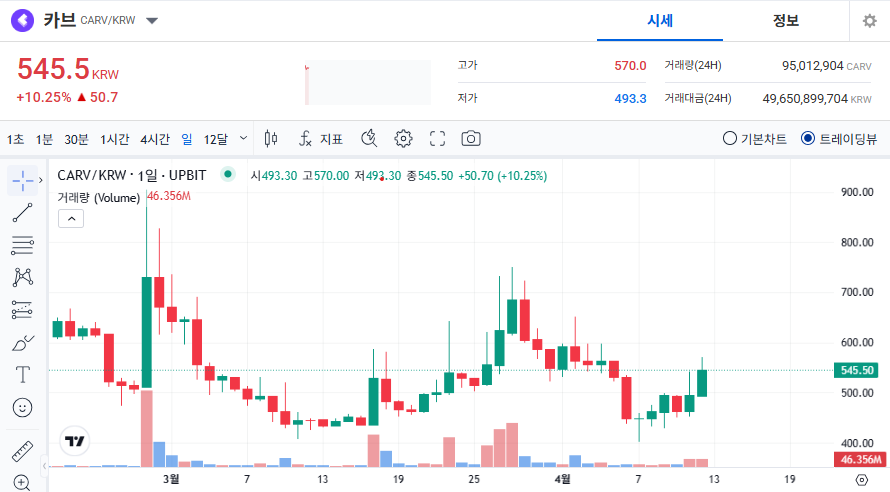Click the 3월 date axis label

click(171, 480)
